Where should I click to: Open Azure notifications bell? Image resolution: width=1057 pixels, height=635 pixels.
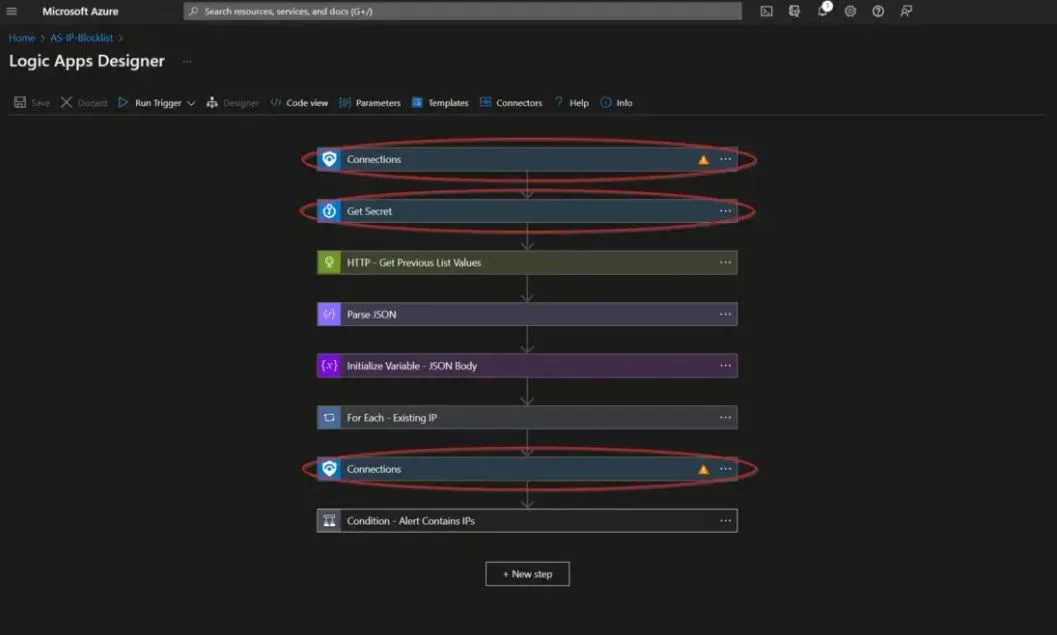click(x=822, y=11)
